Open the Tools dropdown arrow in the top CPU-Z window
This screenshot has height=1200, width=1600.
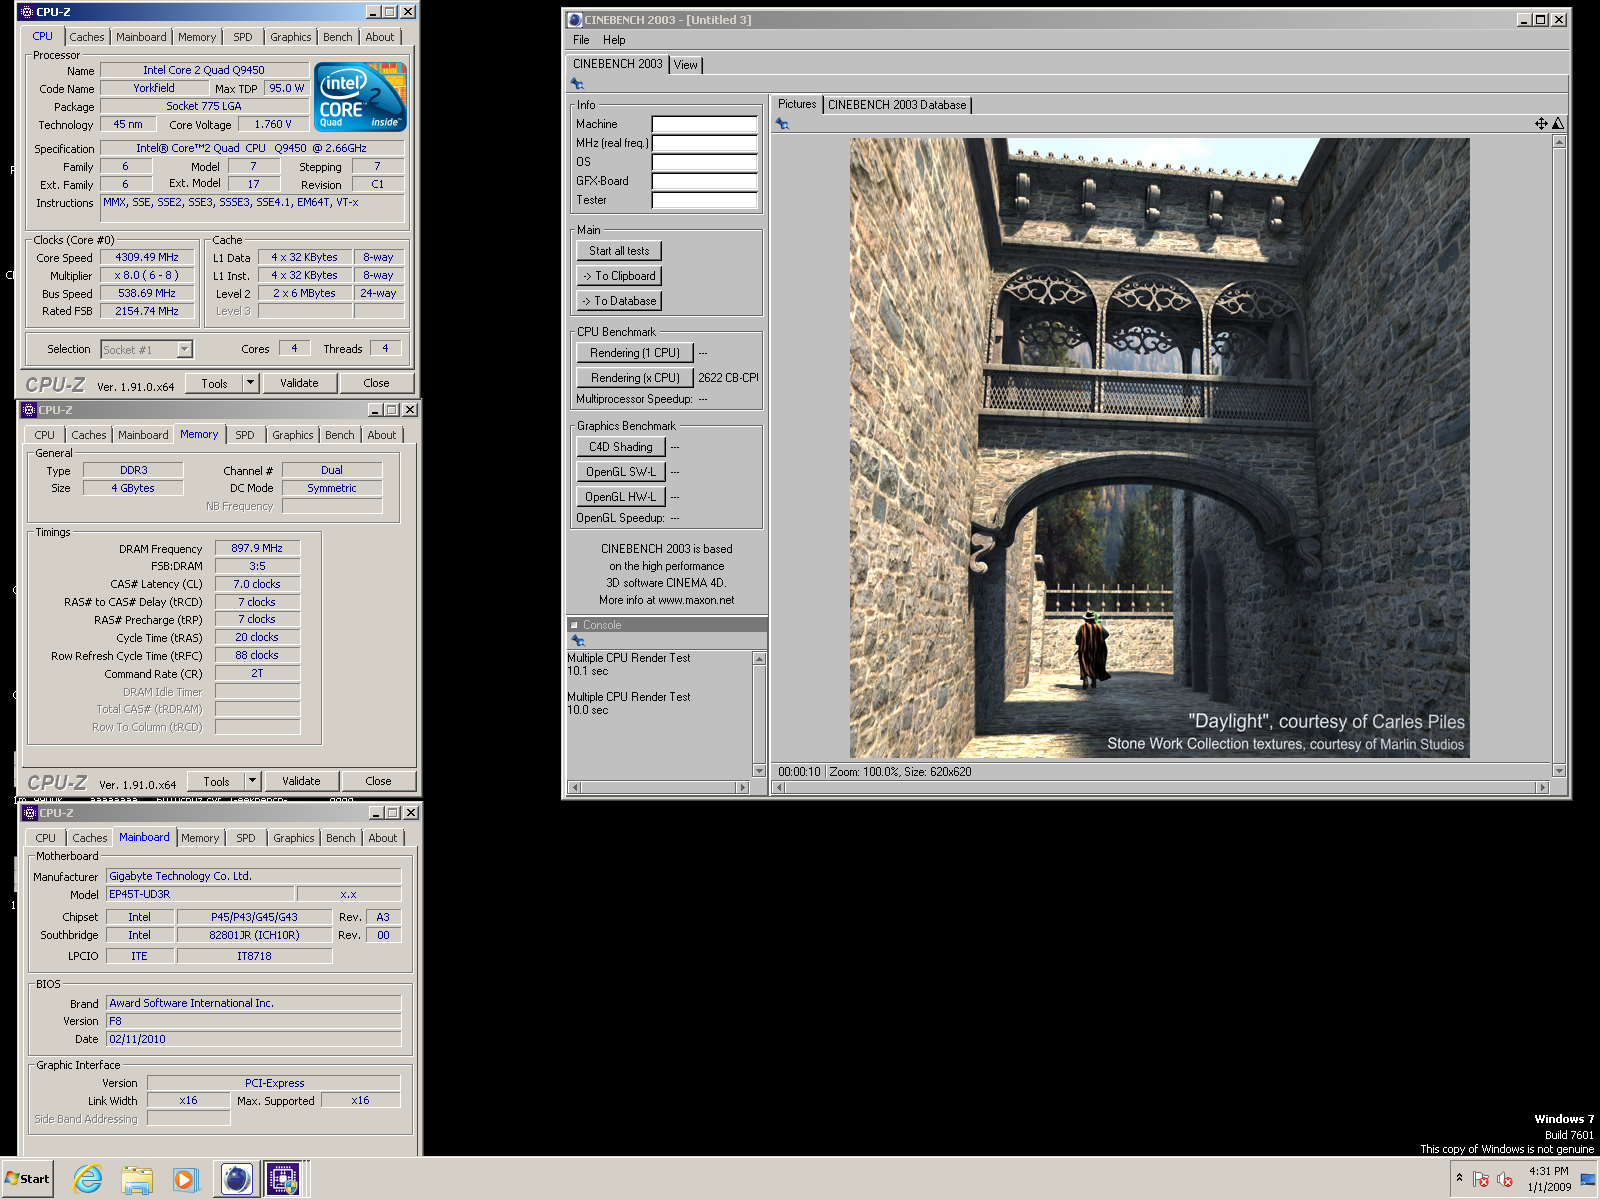250,383
